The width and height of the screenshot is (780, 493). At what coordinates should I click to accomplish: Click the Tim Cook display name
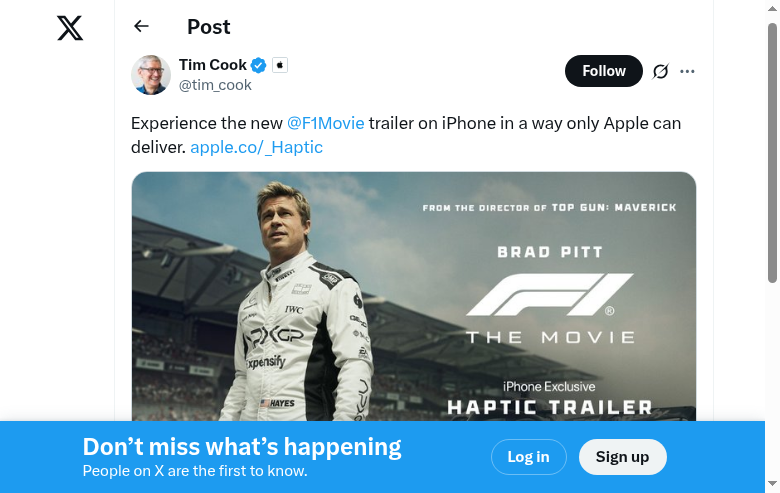[x=212, y=65]
